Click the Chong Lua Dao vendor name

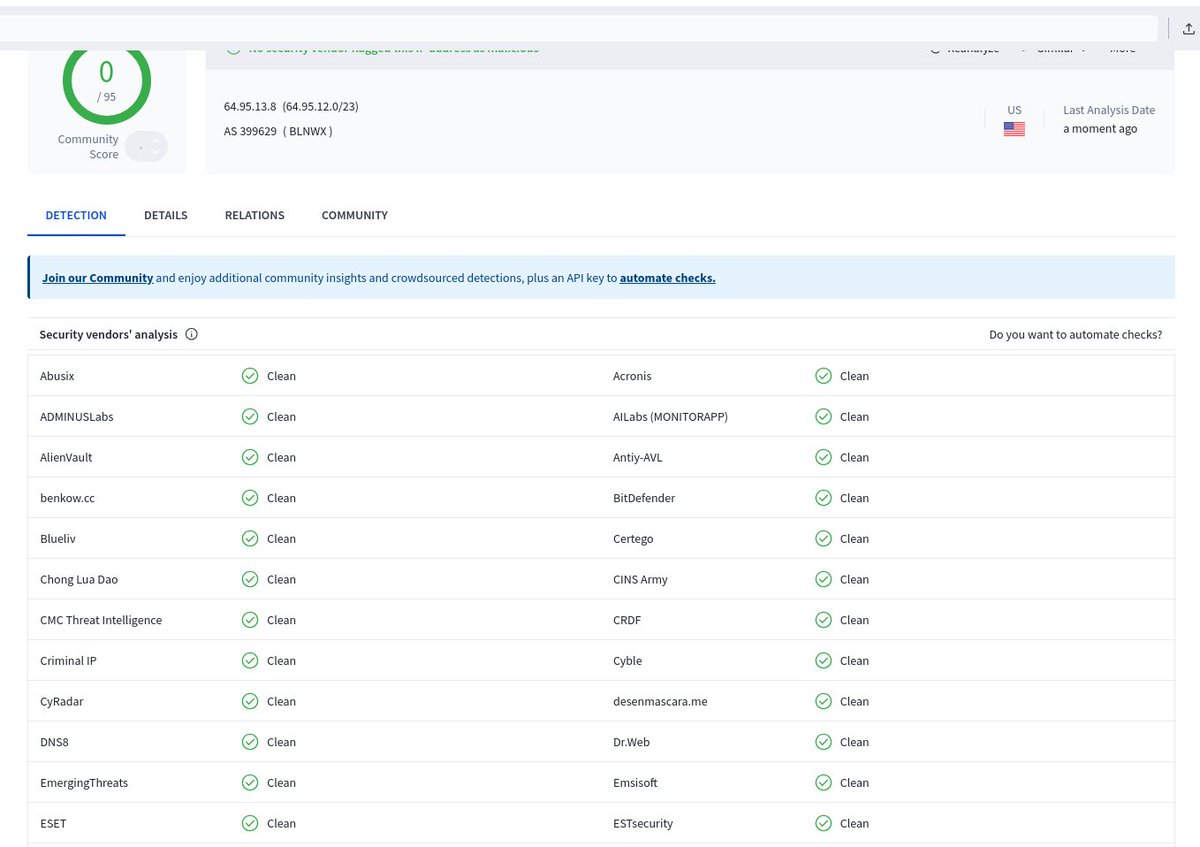[x=79, y=579]
